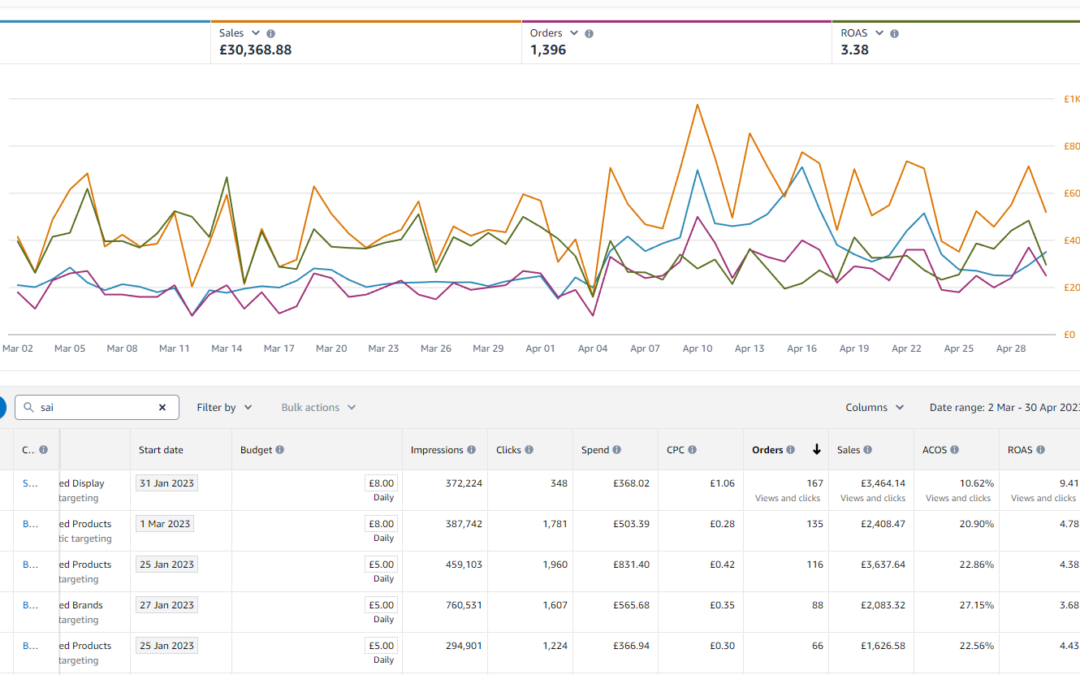Click the sort arrow on Orders column
This screenshot has height=675, width=1080.
pyautogui.click(x=816, y=450)
